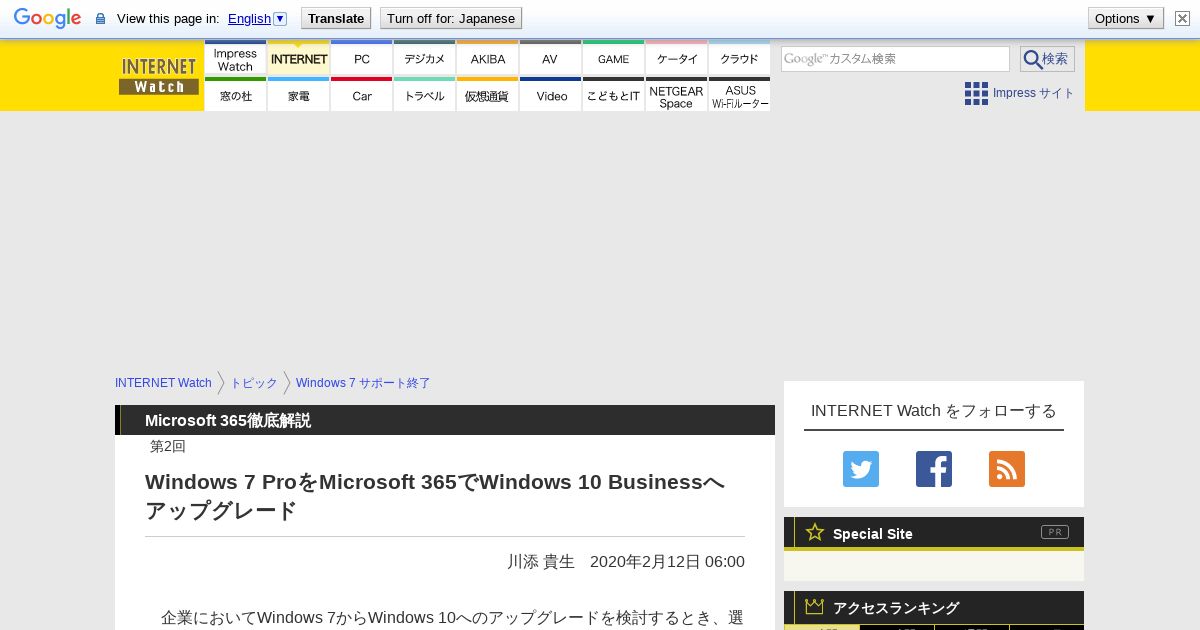This screenshot has height=630, width=1200.
Task: Click Windows 7 サポート終了 breadcrumb
Action: tap(363, 383)
